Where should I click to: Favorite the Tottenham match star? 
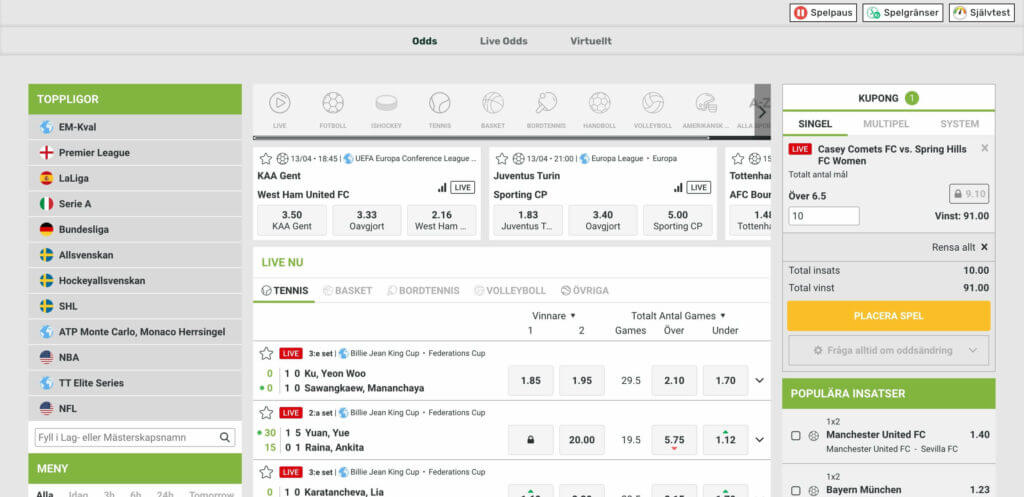(x=738, y=159)
